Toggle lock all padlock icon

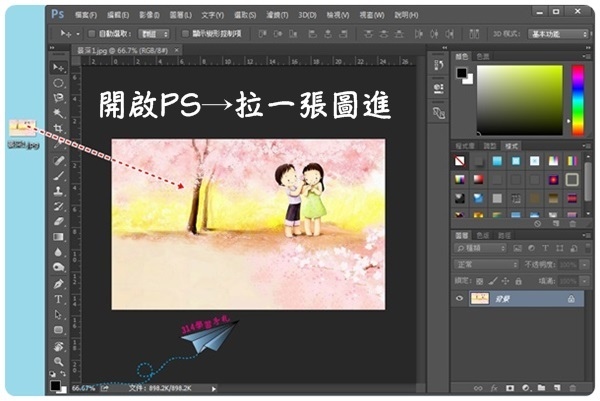point(518,281)
